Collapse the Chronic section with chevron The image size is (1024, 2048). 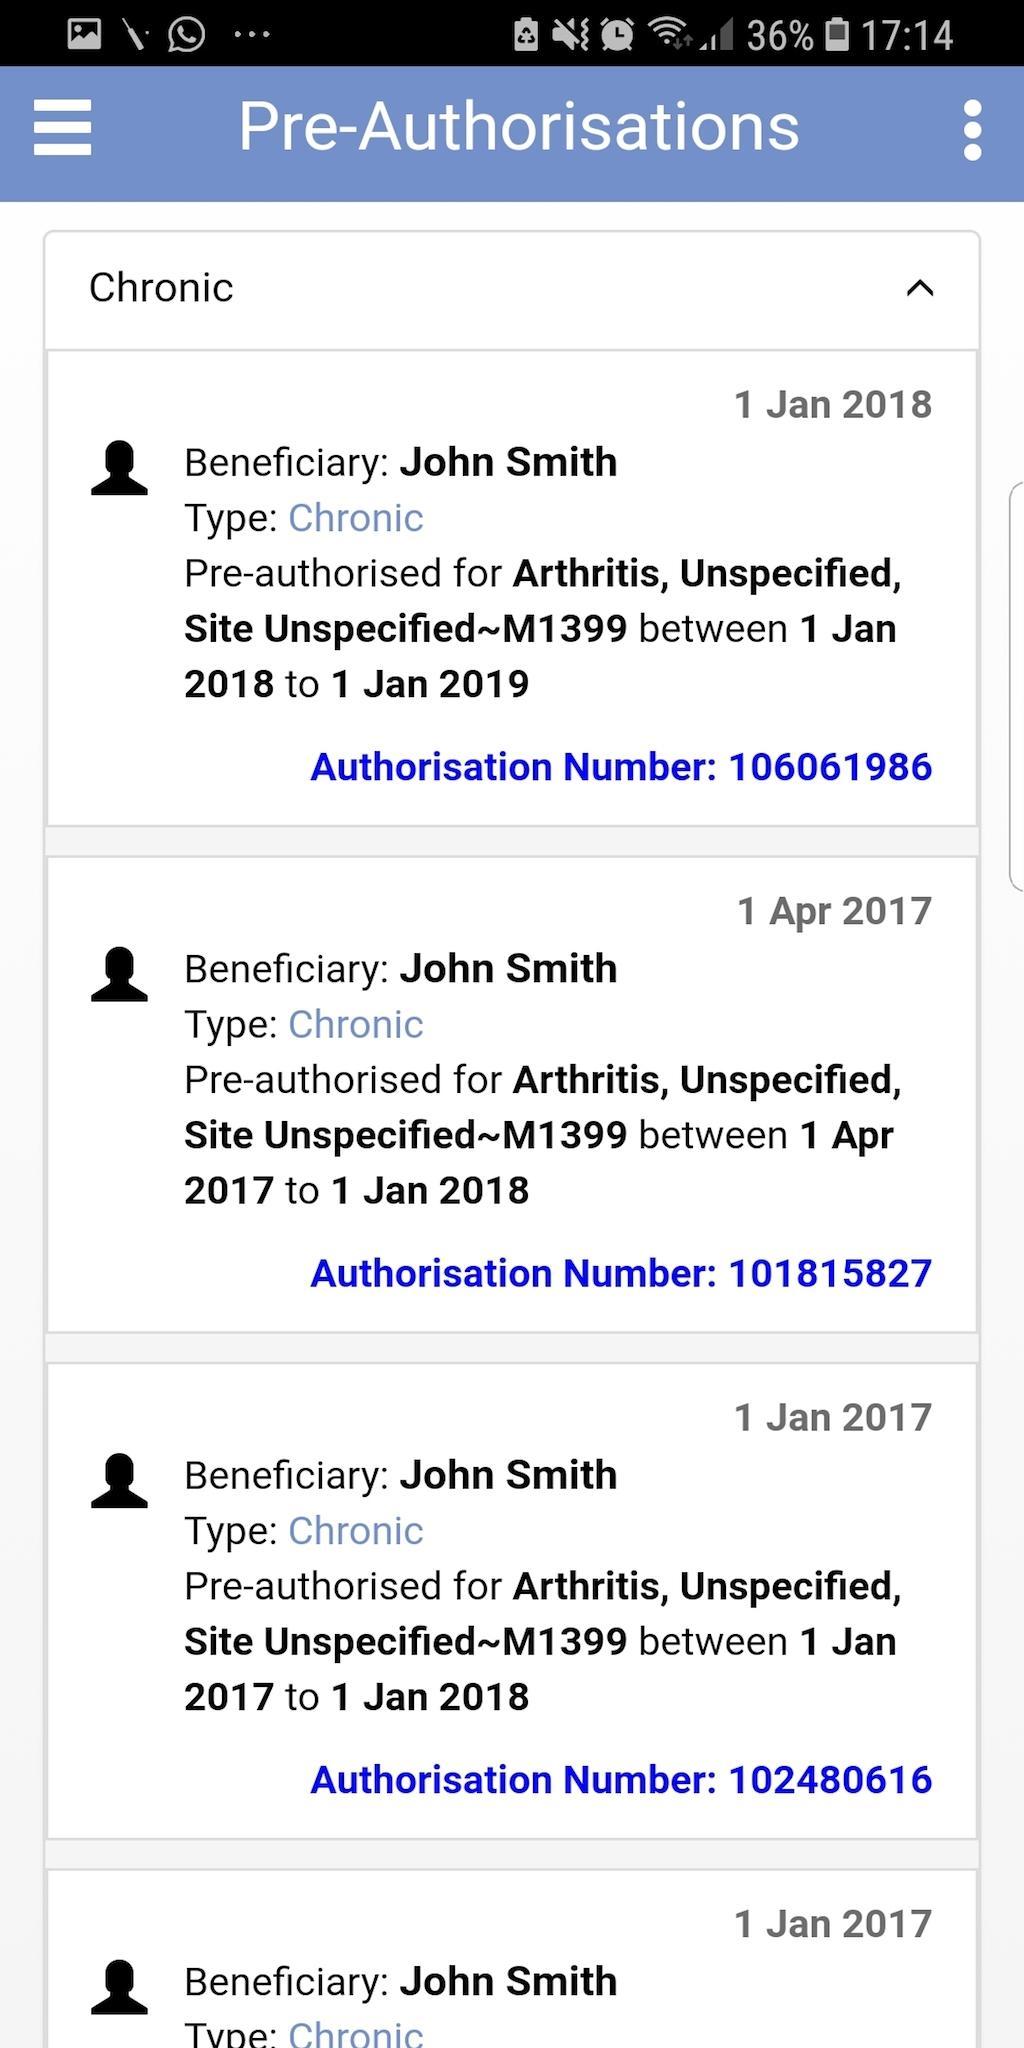click(x=920, y=288)
